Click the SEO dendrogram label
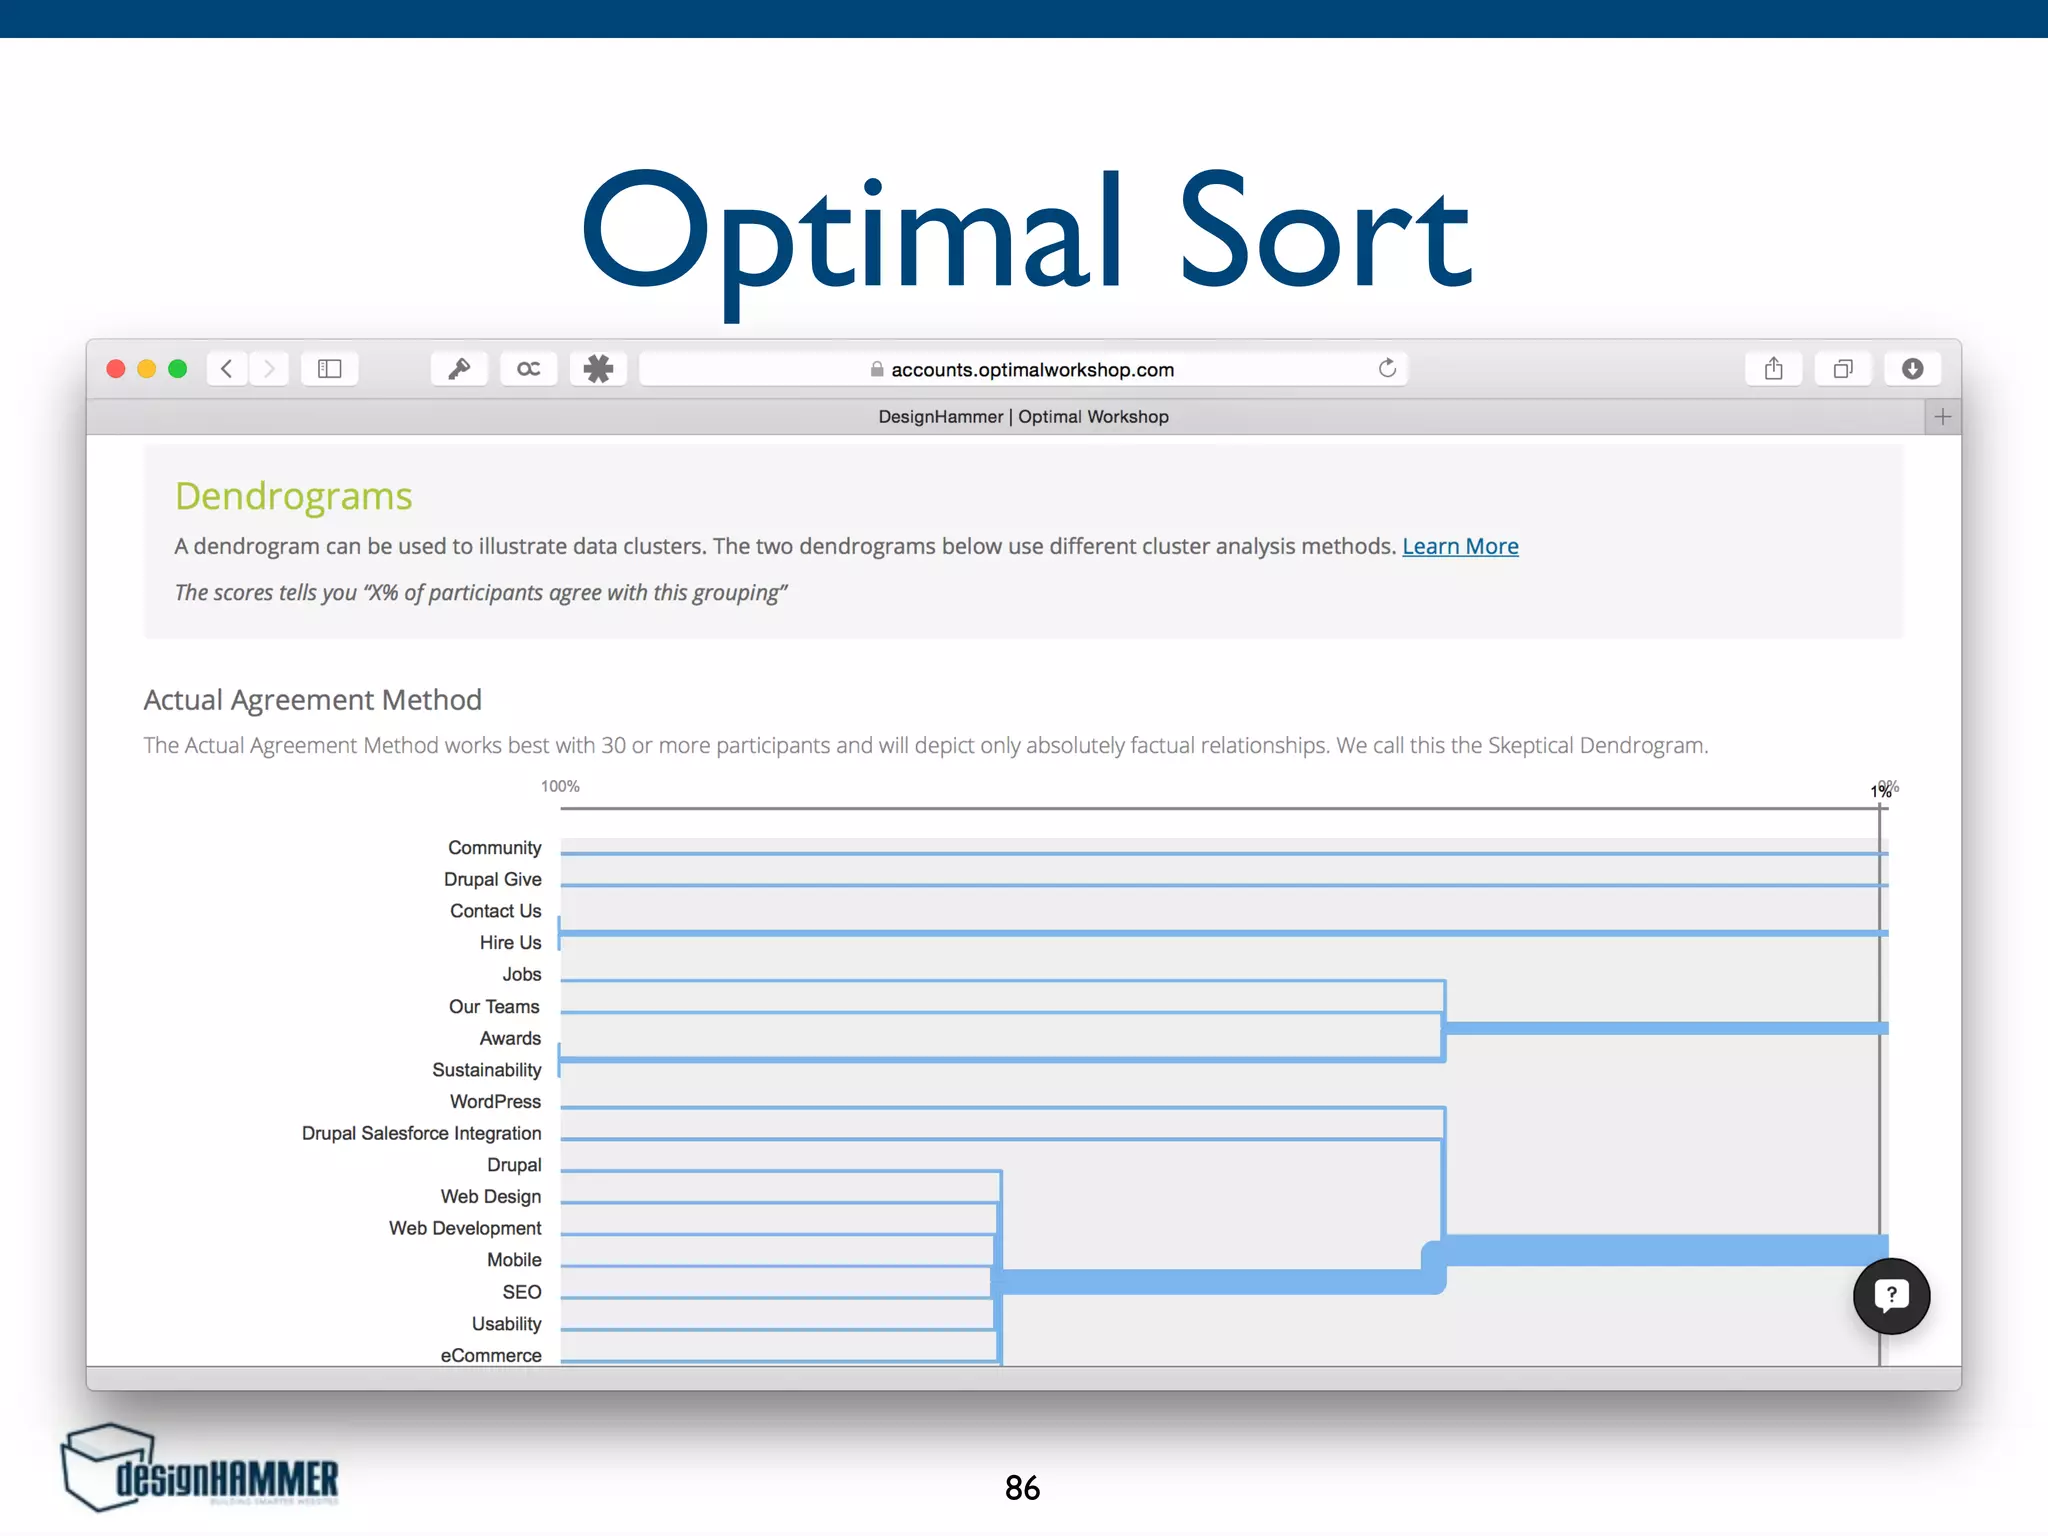Image resolution: width=2048 pixels, height=1536 pixels. click(521, 1292)
